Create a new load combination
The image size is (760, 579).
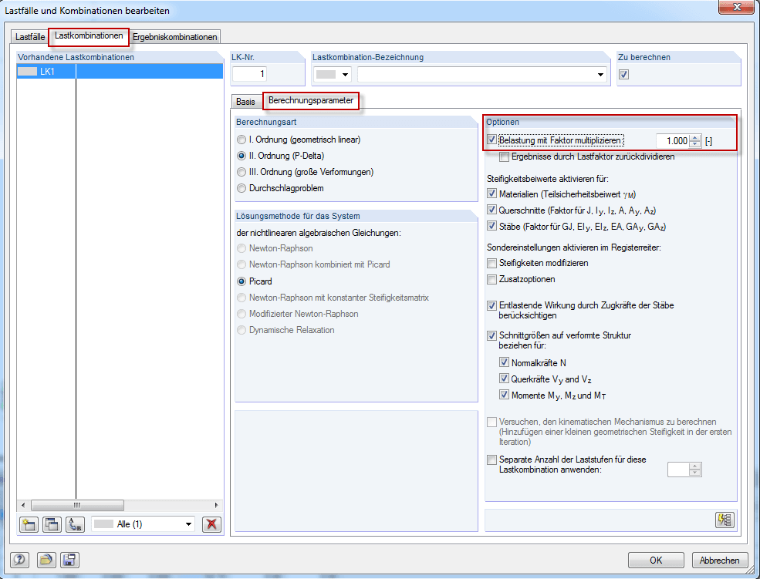[29, 525]
